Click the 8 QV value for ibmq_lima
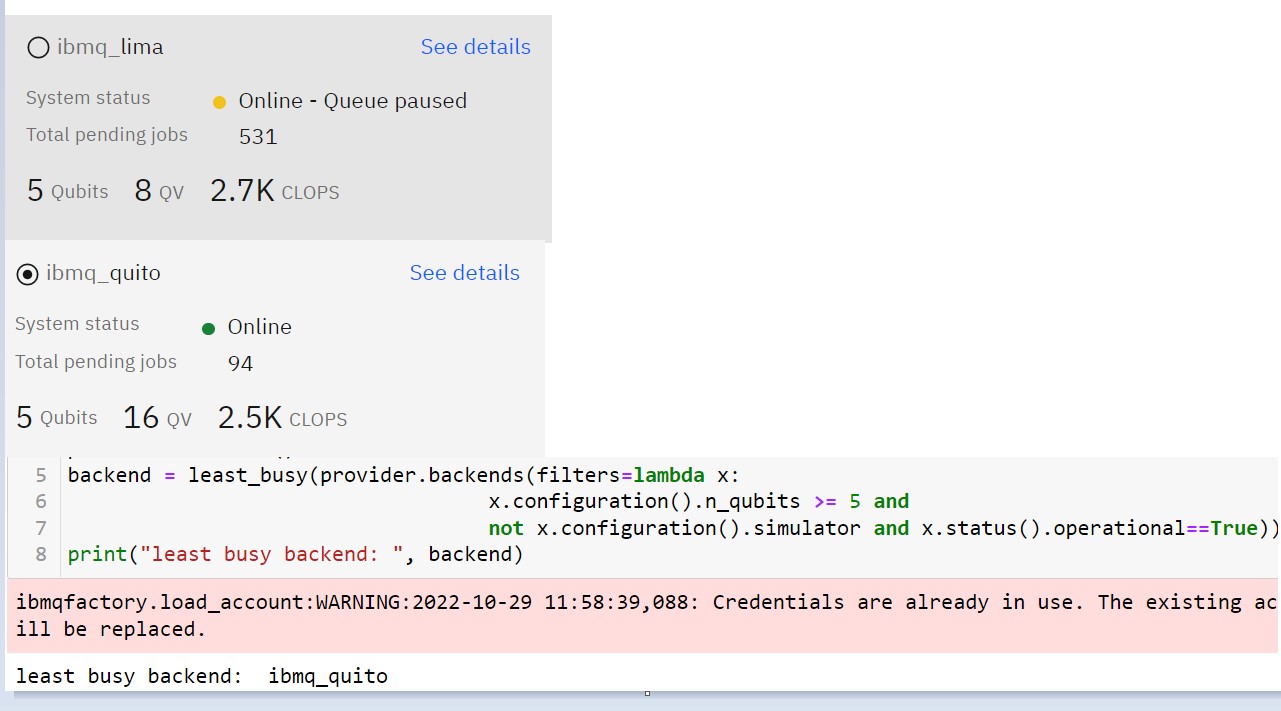 159,191
